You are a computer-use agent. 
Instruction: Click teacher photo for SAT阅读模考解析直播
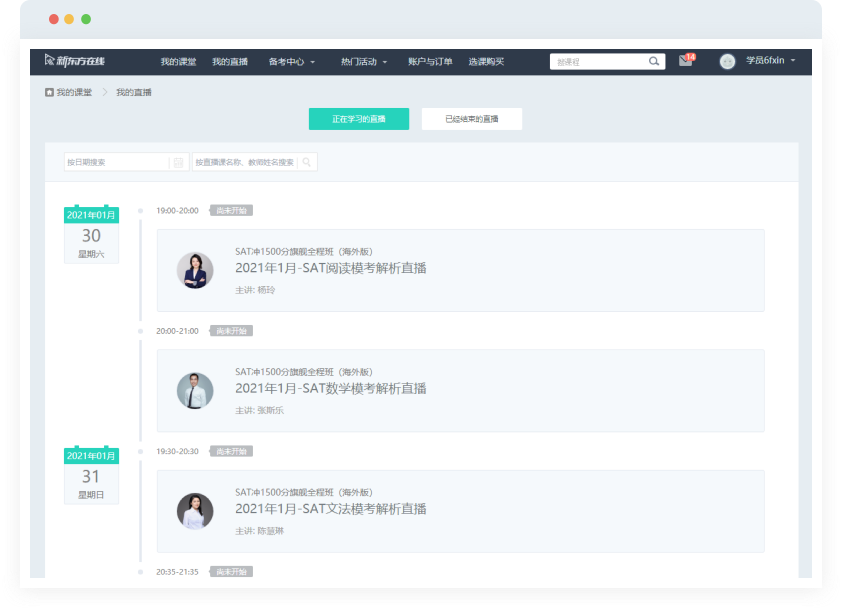click(x=195, y=270)
